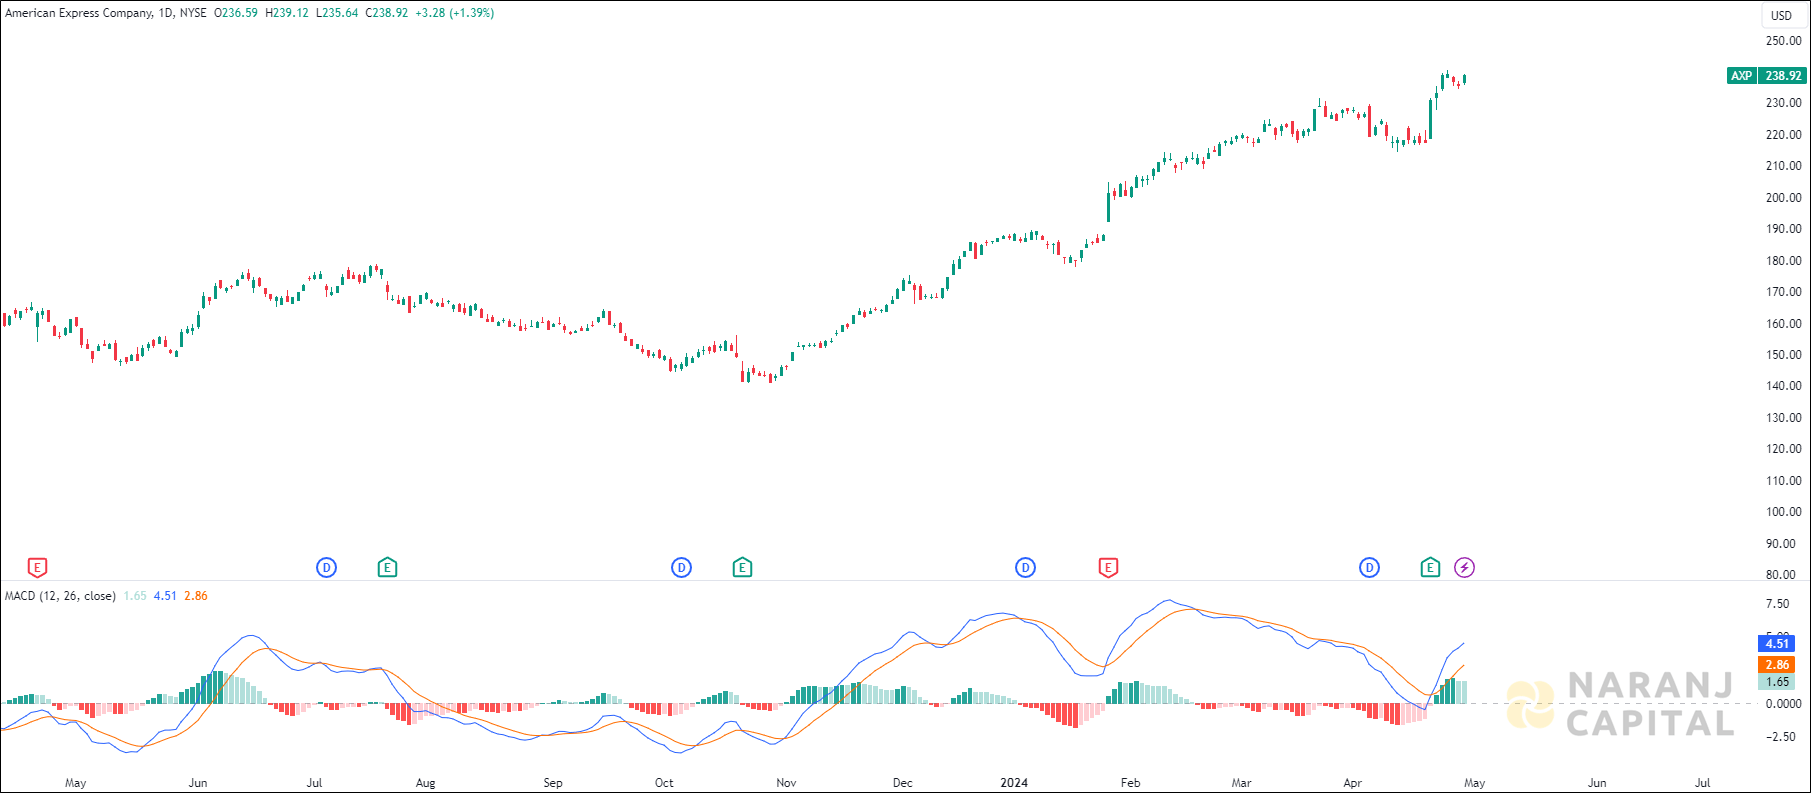Click the AXP ticker price label
Image resolution: width=1811 pixels, height=793 pixels.
1766,76
